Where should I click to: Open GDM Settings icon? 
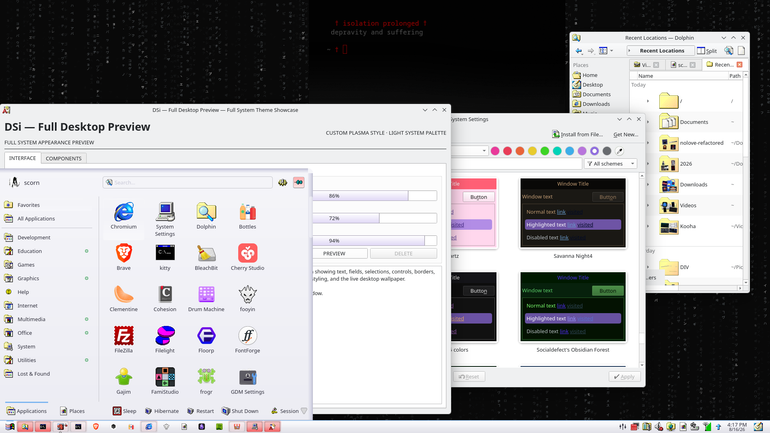pos(248,381)
